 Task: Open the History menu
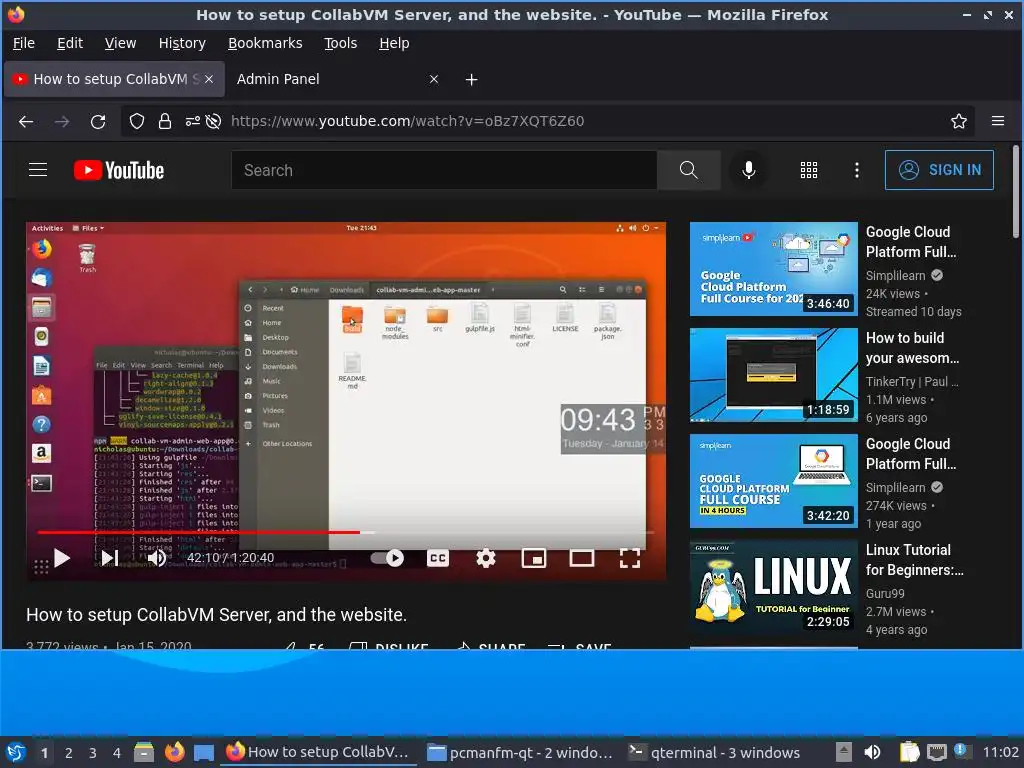[182, 43]
